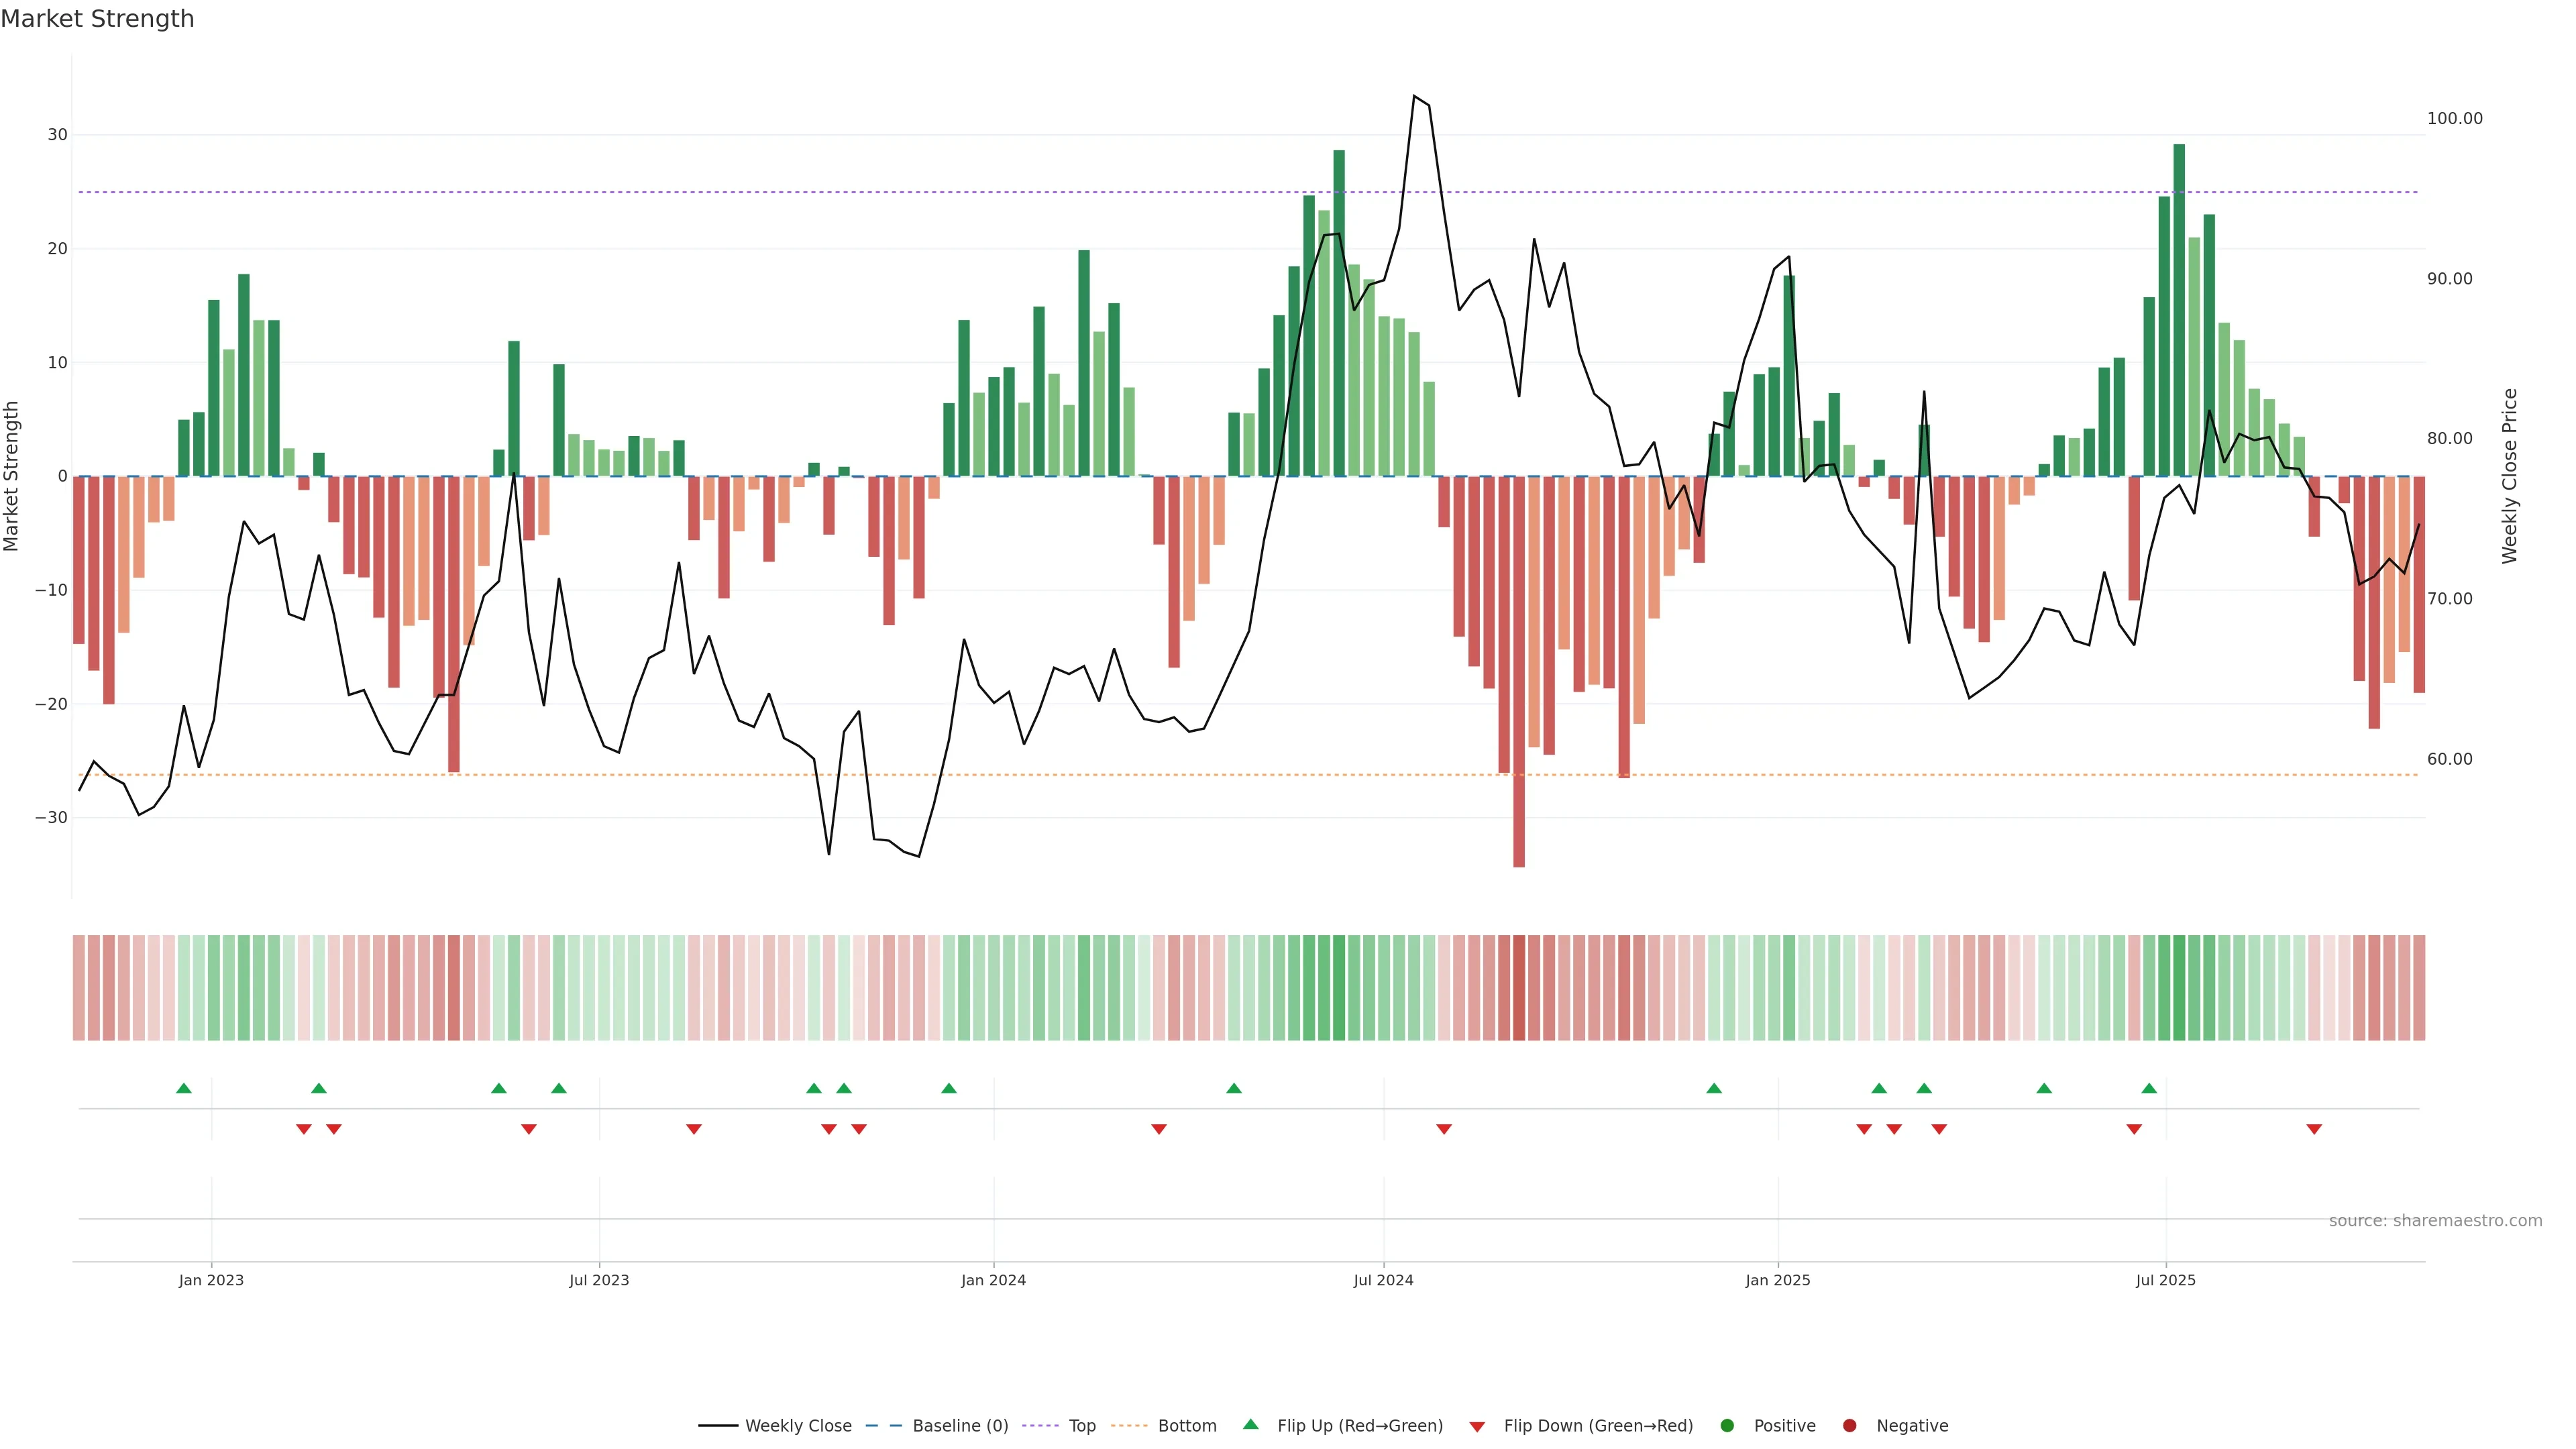The image size is (2576, 1449).
Task: Click the leftmost red flip-down triangle marker
Action: (x=304, y=1129)
